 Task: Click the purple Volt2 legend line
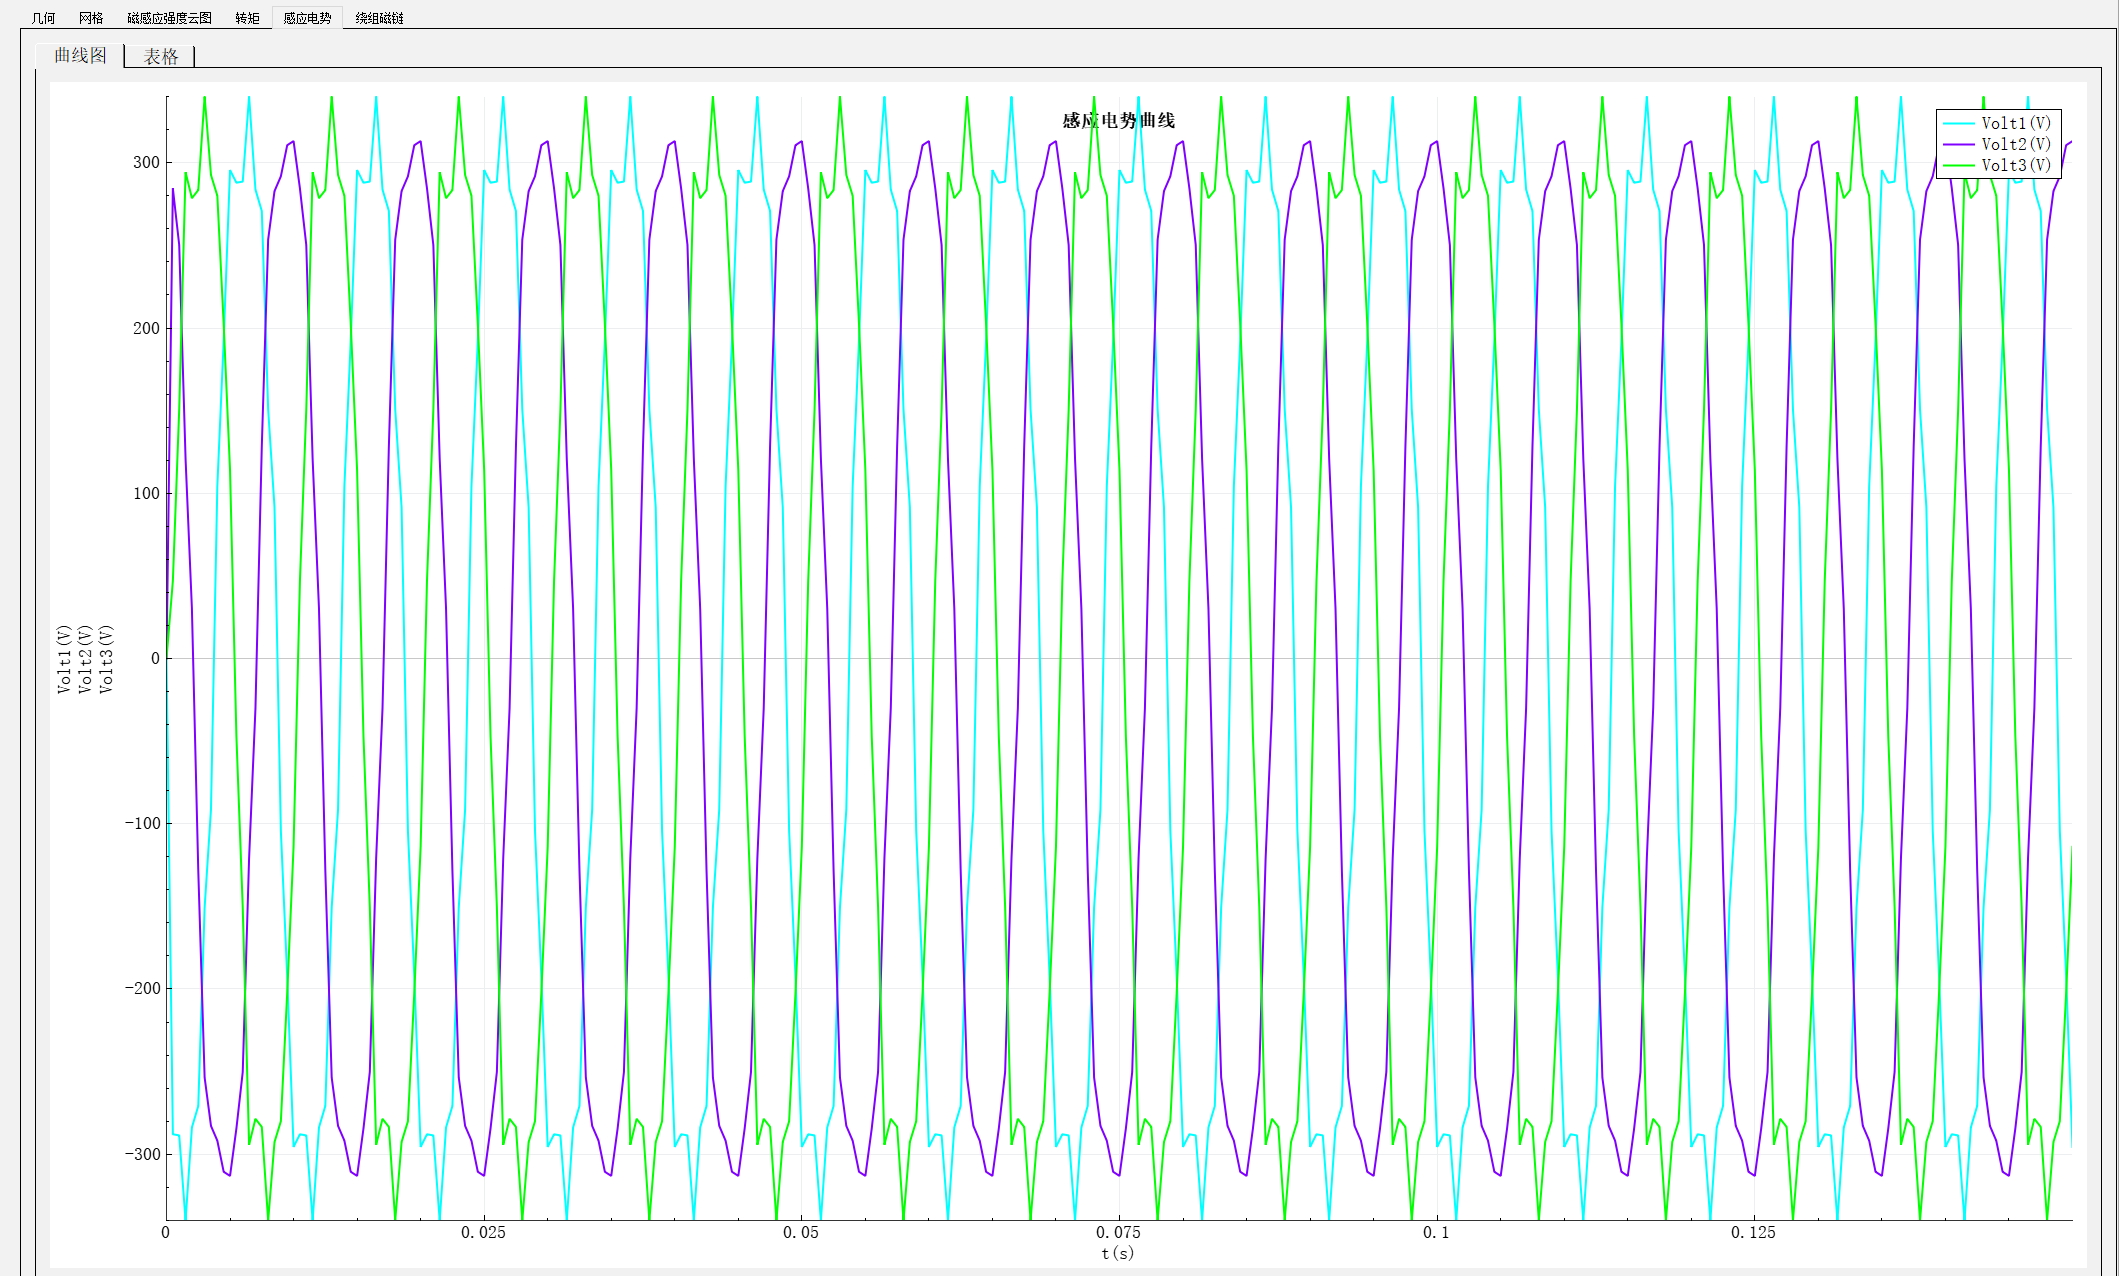pyautogui.click(x=1958, y=144)
